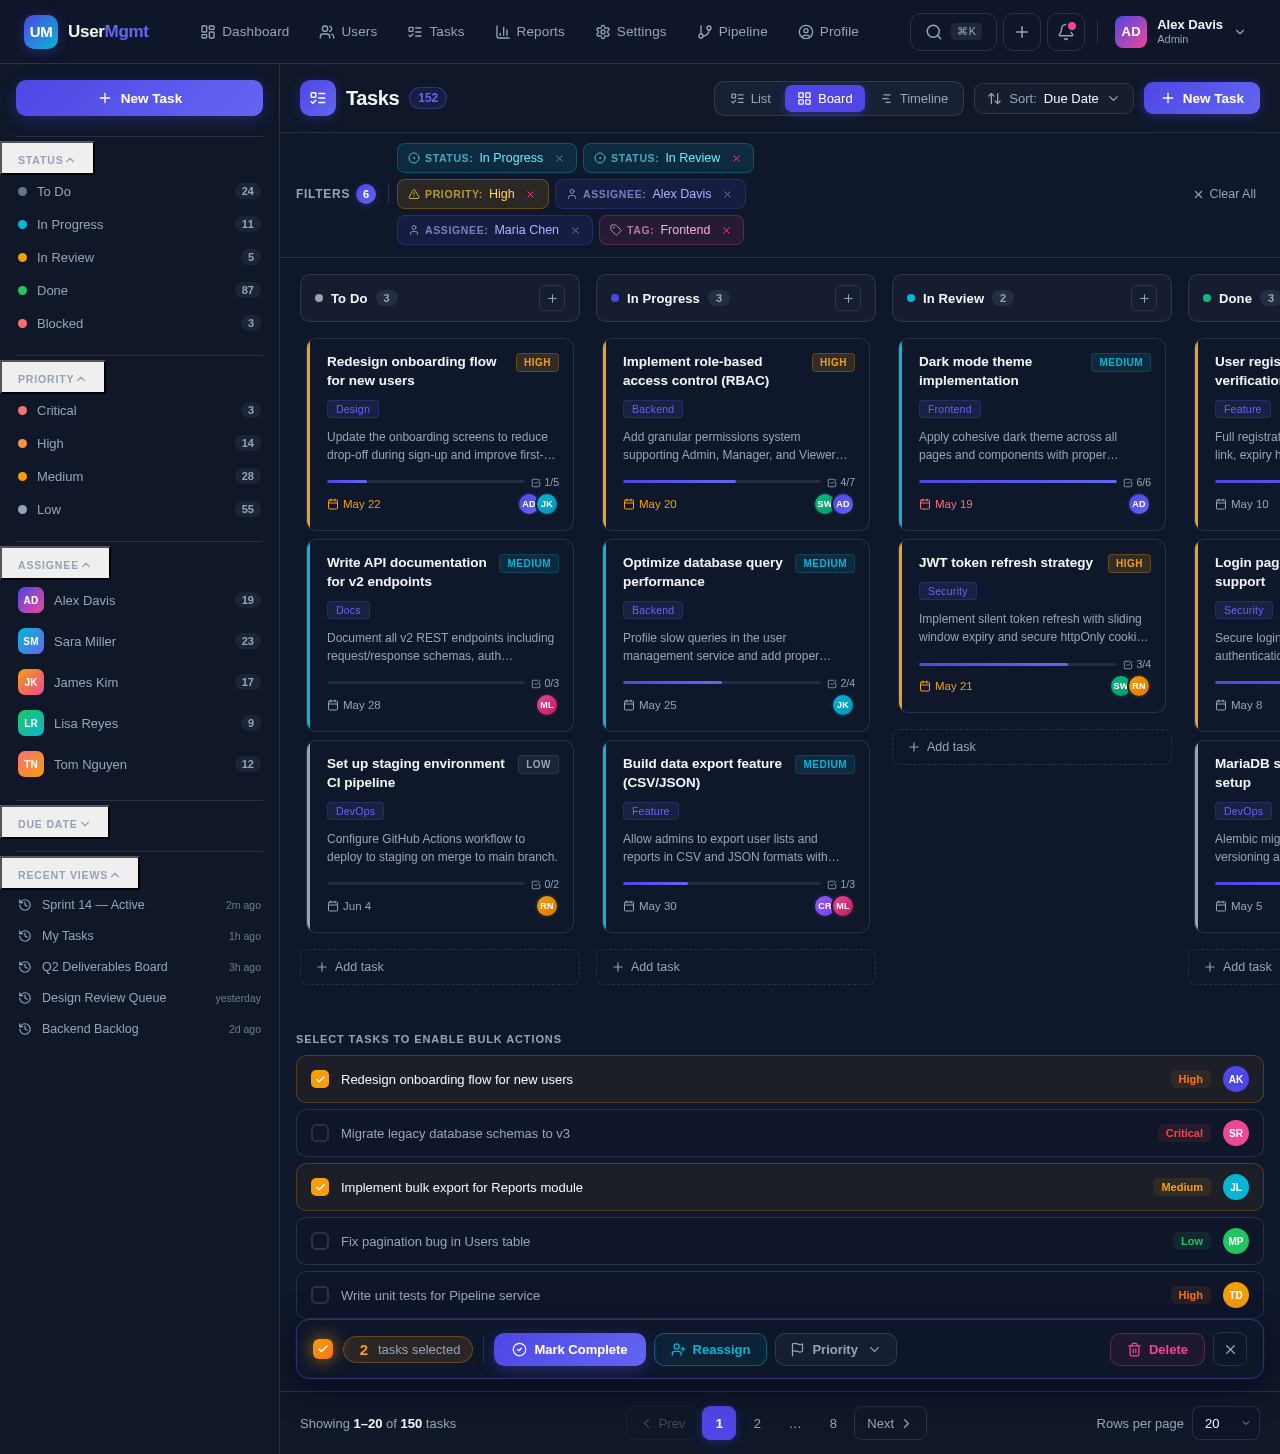Add a card to the In Review column header
The image size is (1280, 1454).
pos(1144,298)
